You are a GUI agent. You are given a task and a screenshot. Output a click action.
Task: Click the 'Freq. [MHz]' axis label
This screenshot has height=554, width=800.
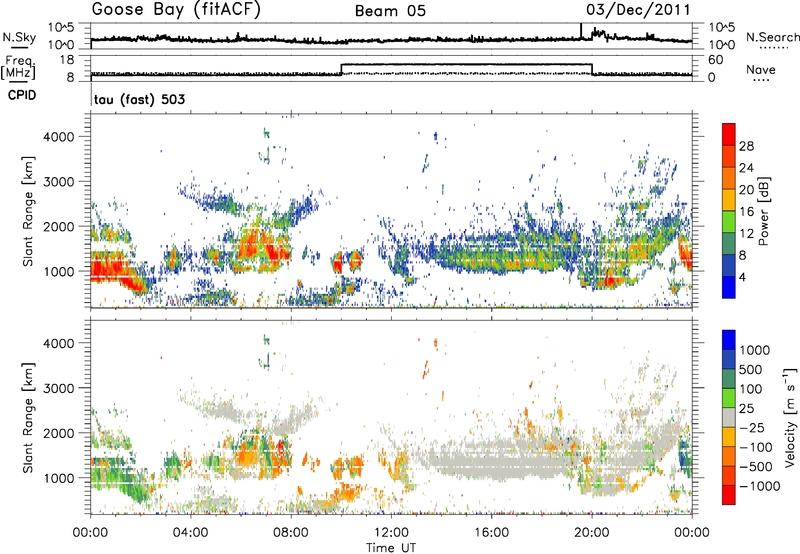point(19,68)
